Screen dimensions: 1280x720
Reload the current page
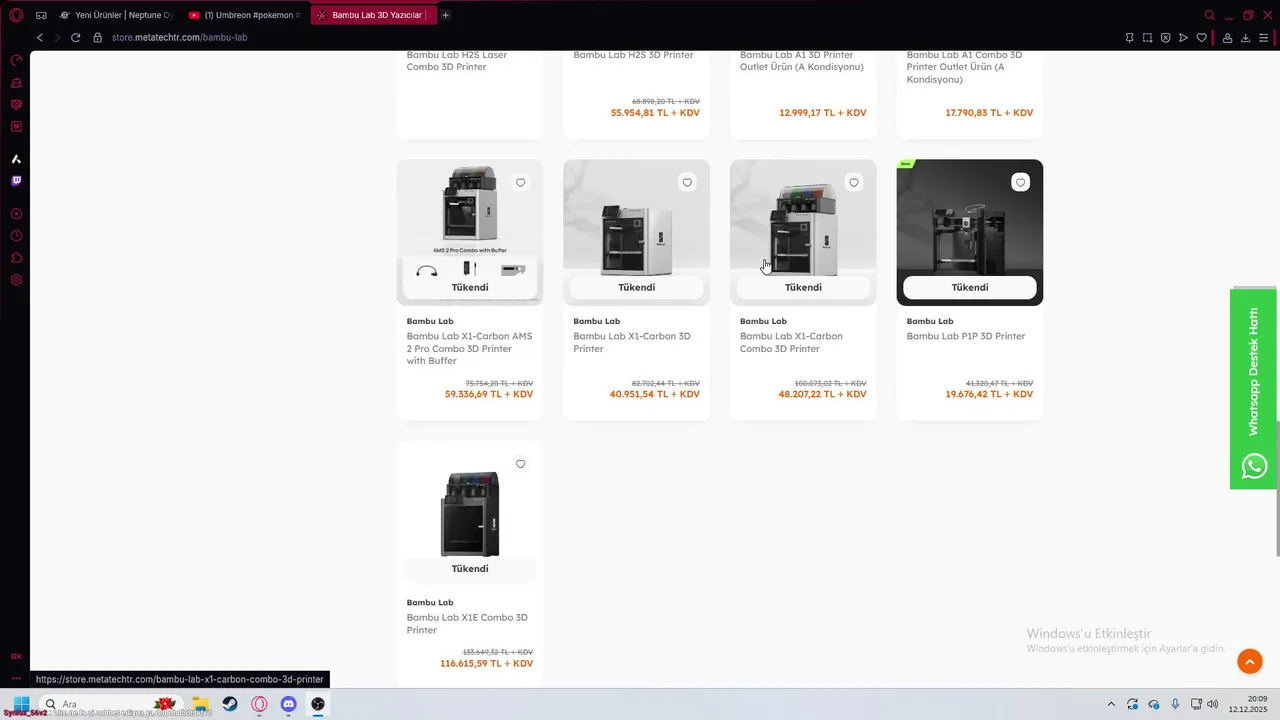click(75, 37)
